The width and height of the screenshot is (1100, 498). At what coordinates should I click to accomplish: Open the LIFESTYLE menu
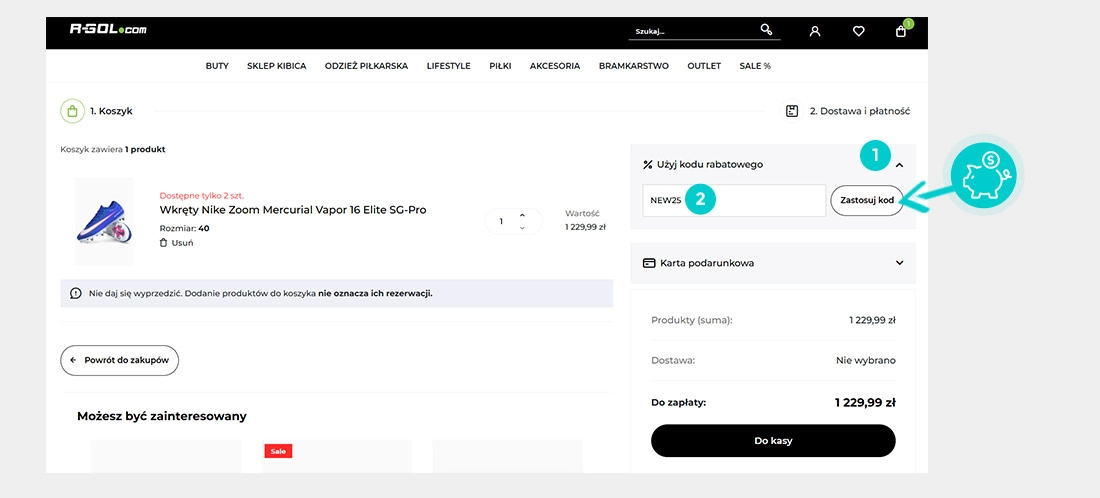point(448,66)
